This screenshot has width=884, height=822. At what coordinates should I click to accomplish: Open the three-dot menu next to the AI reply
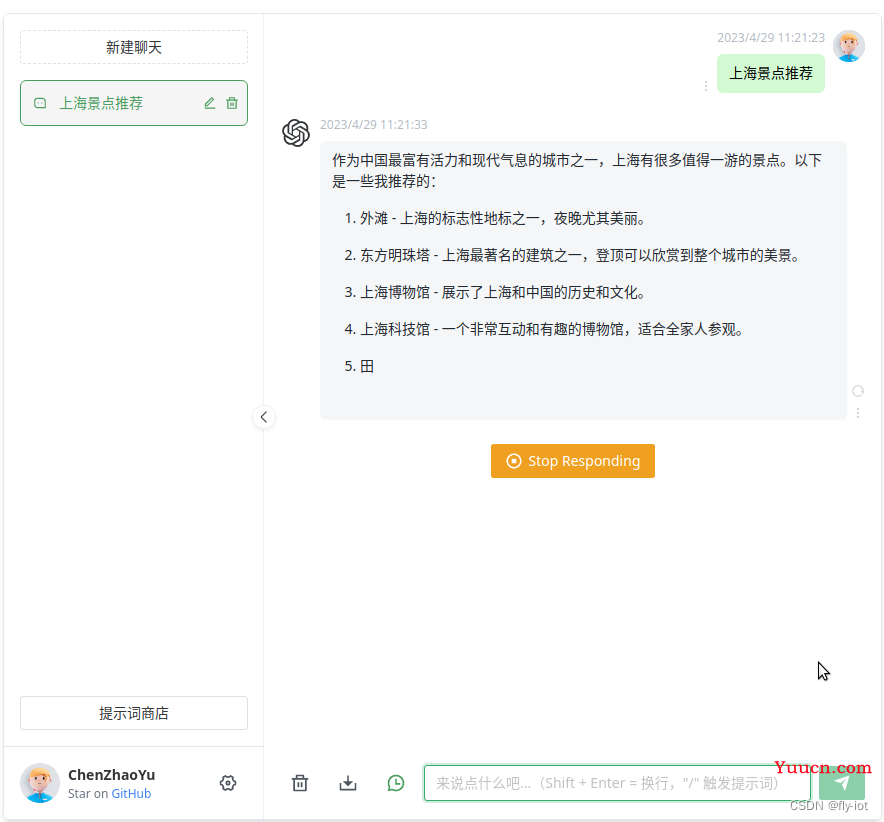pos(858,413)
